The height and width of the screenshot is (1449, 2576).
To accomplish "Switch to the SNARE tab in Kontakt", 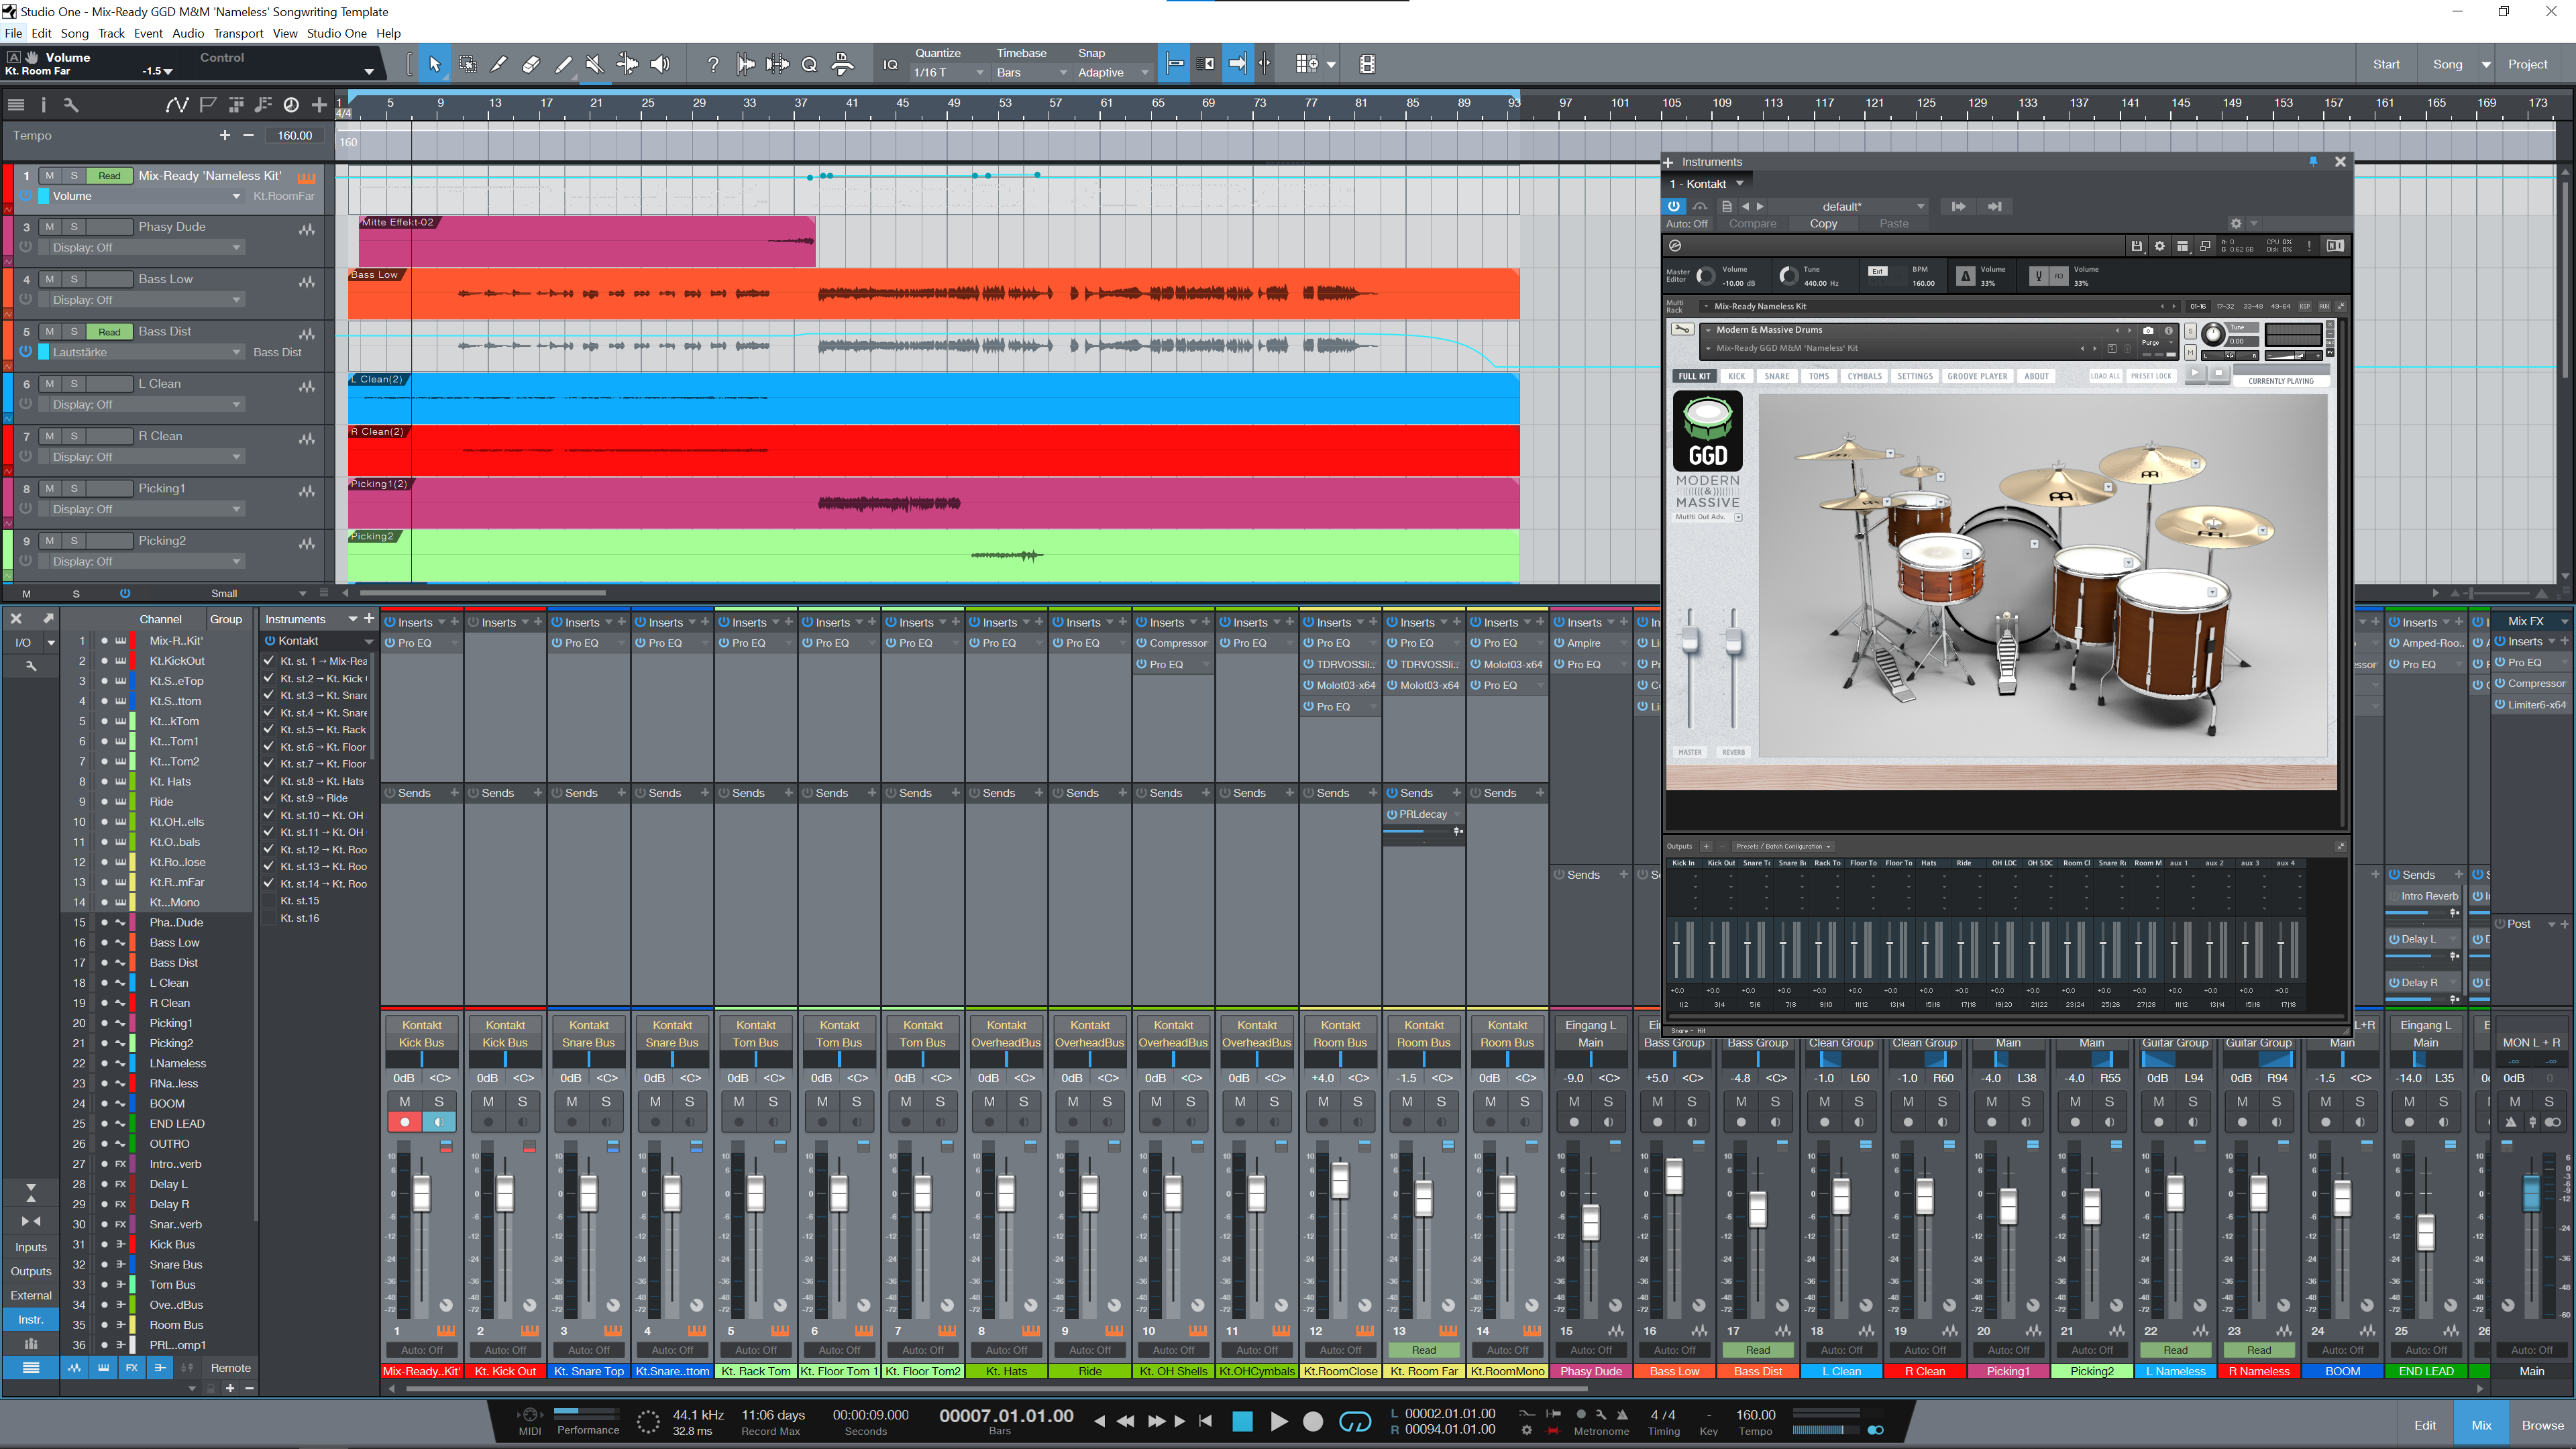I will click(1776, 376).
